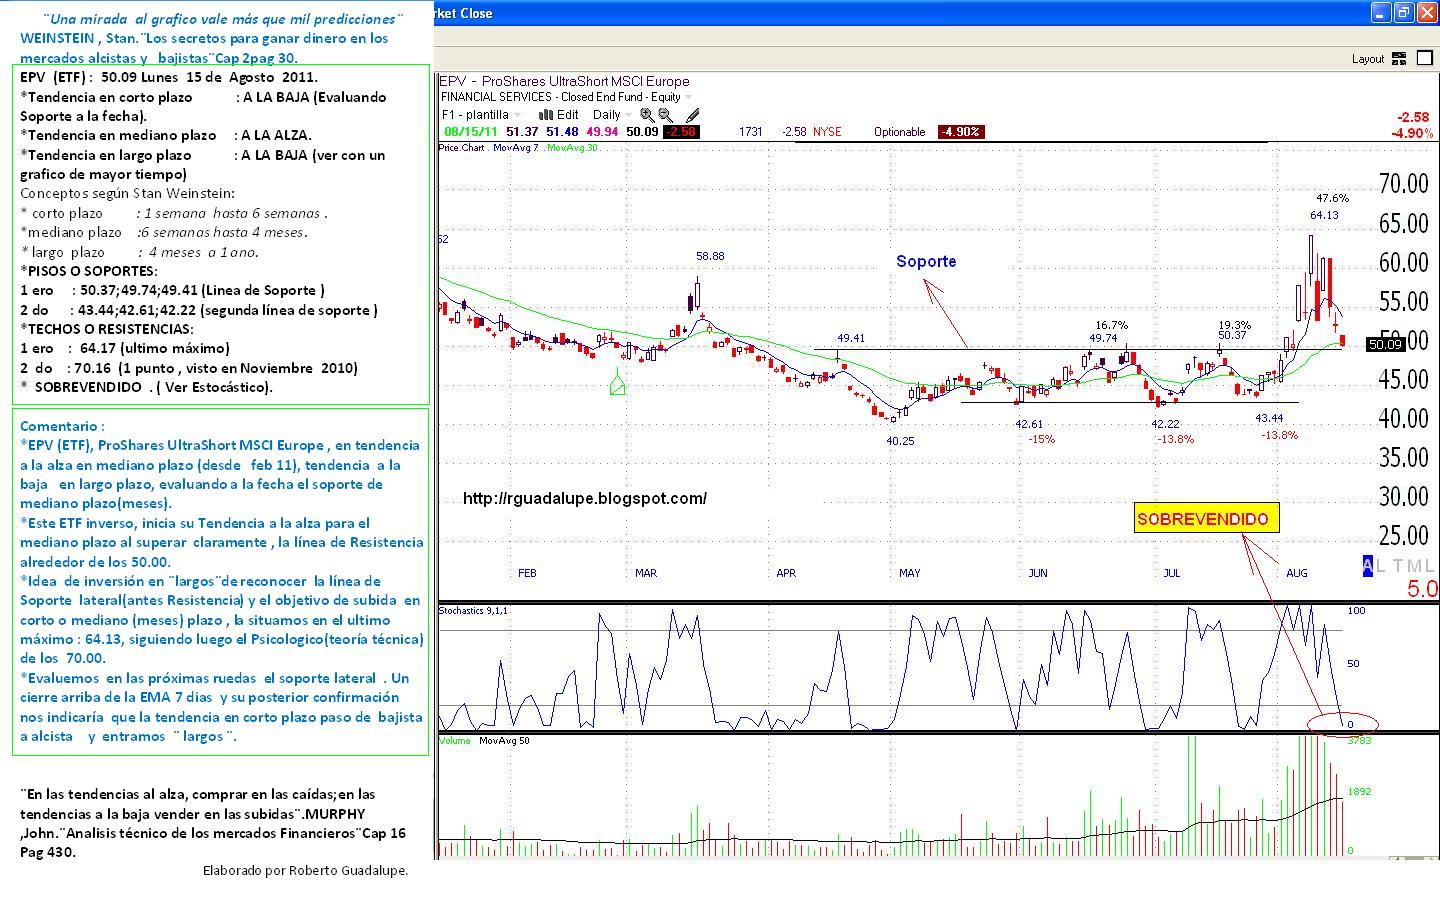1440x900 pixels.
Task: Click the MovAvg 7 indicator label
Action: [x=516, y=148]
